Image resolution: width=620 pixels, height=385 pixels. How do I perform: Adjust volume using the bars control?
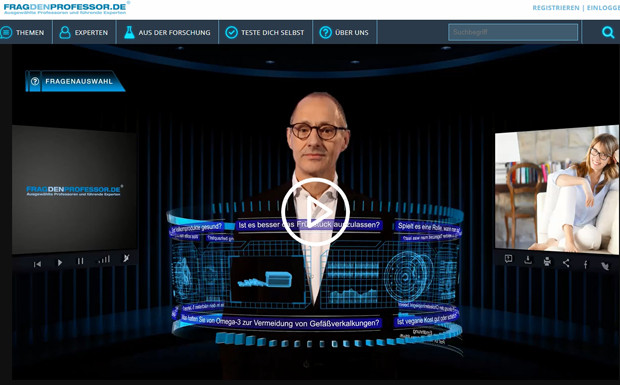tap(104, 259)
